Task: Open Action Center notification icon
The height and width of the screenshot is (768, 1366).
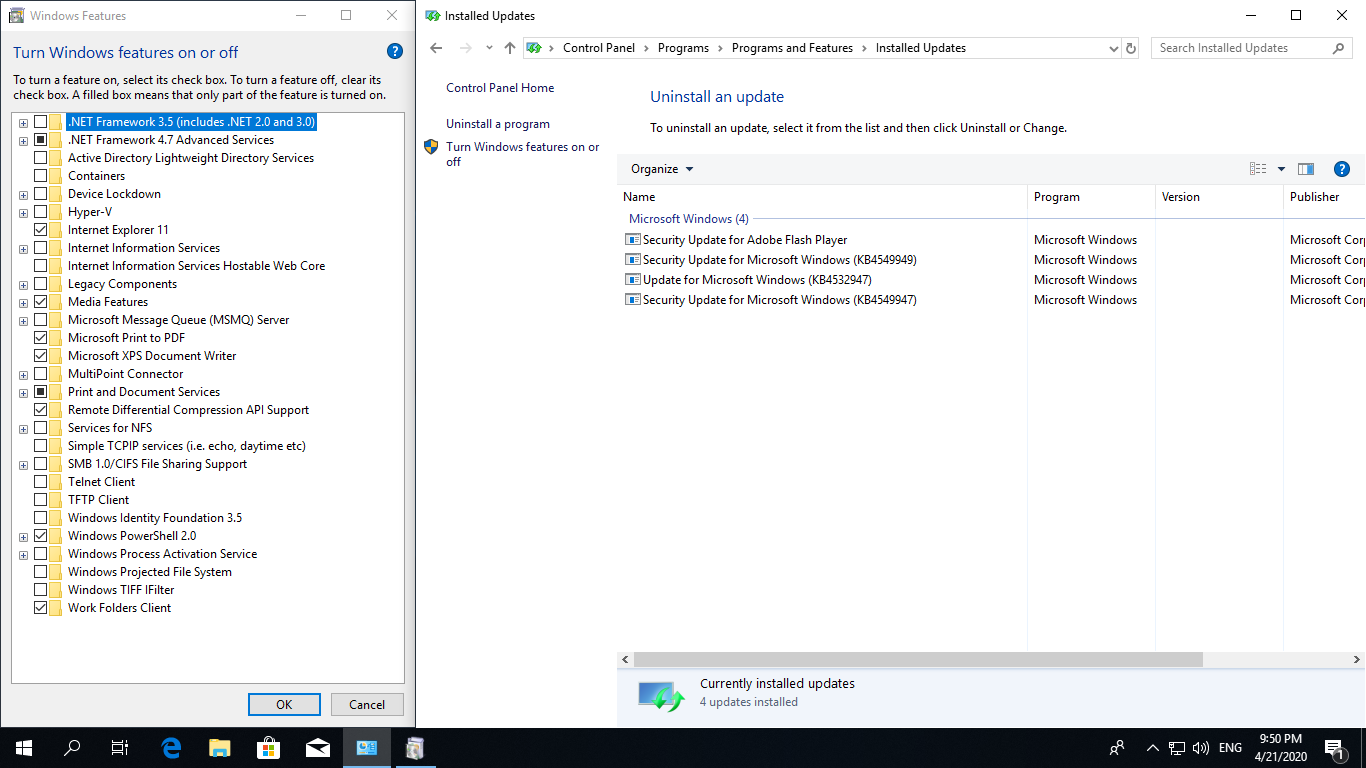Action: 1334,748
